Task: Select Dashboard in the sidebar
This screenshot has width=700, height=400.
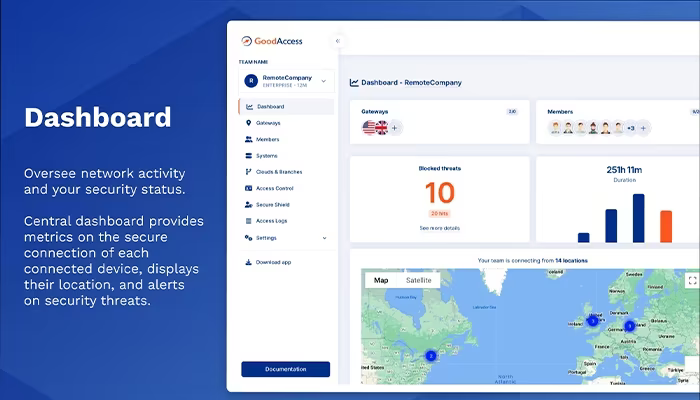Action: coord(286,107)
